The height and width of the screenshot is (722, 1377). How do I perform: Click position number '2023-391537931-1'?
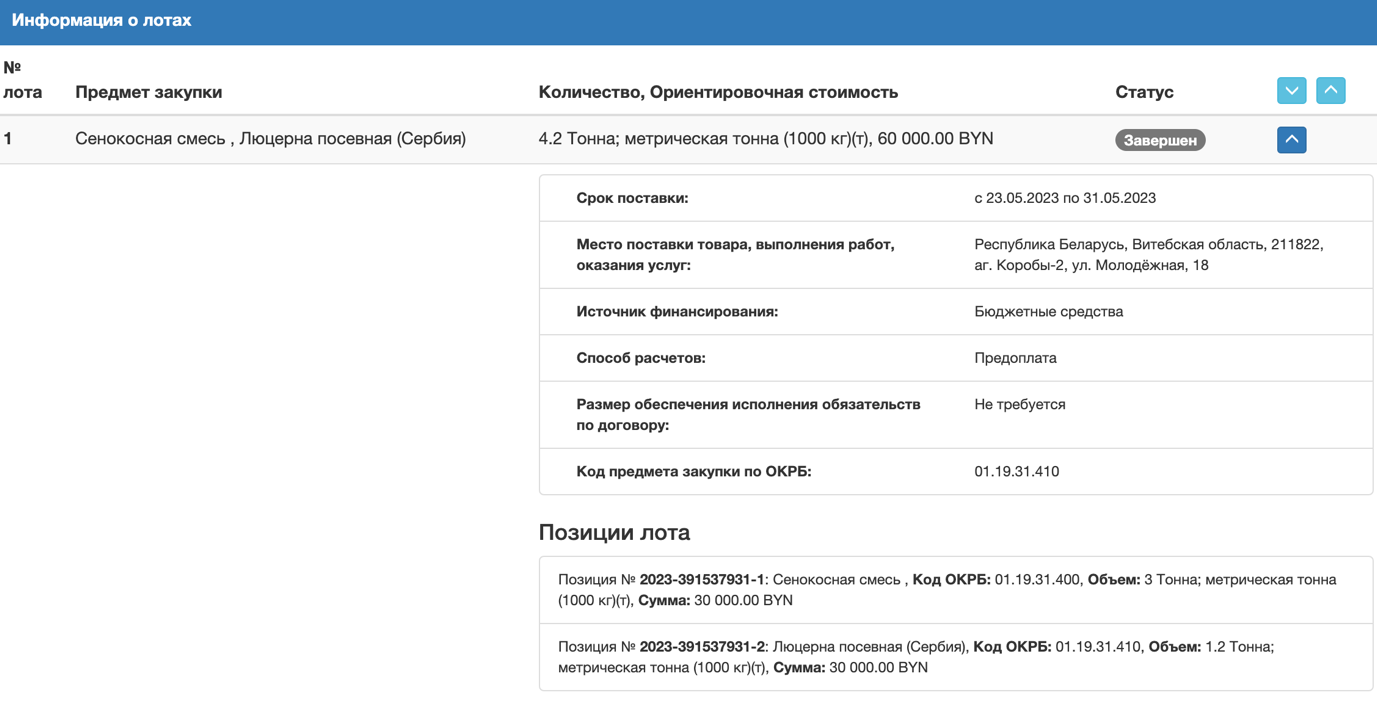[702, 579]
